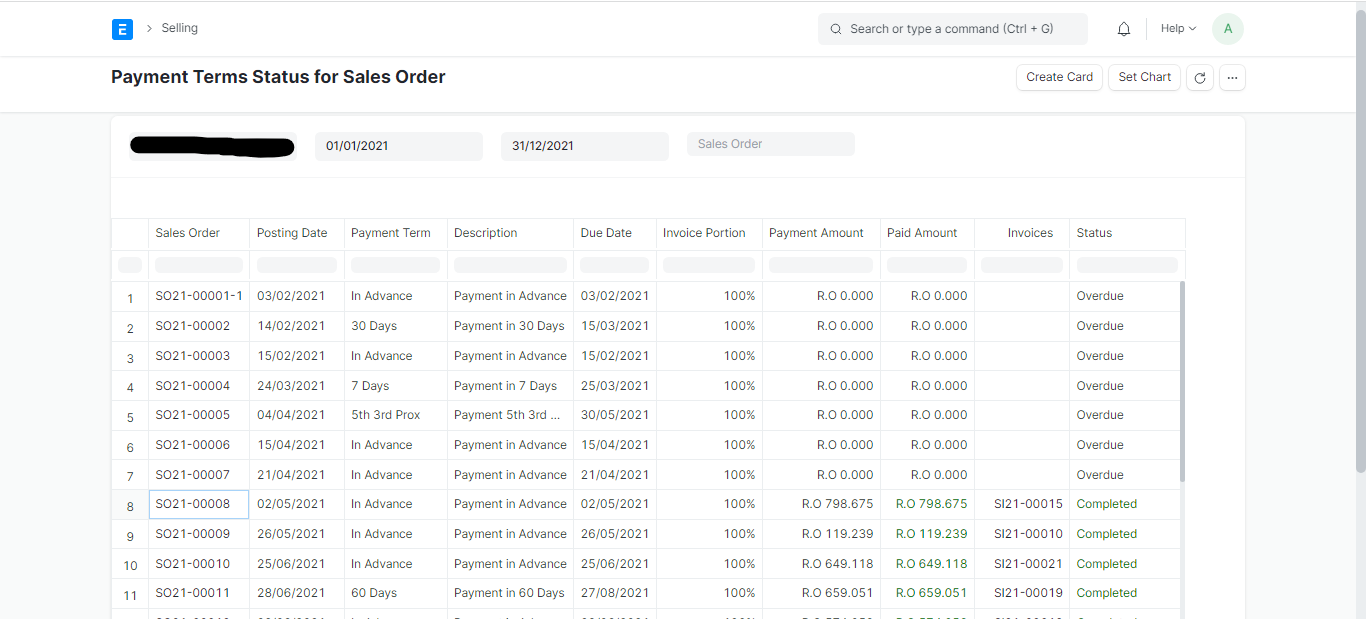Click Due Date column header
This screenshot has width=1366, height=619.
[x=615, y=233]
